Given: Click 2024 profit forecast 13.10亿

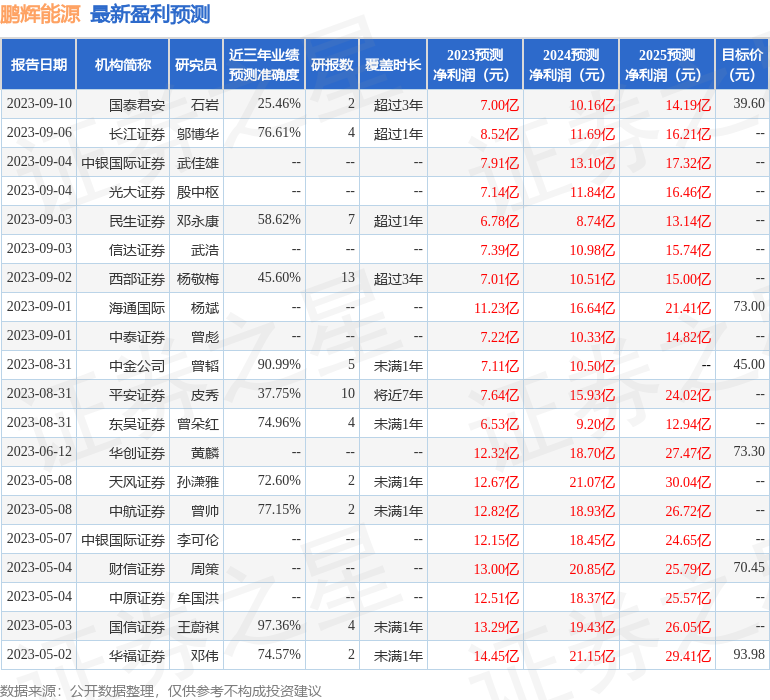Looking at the screenshot, I should 592,163.
